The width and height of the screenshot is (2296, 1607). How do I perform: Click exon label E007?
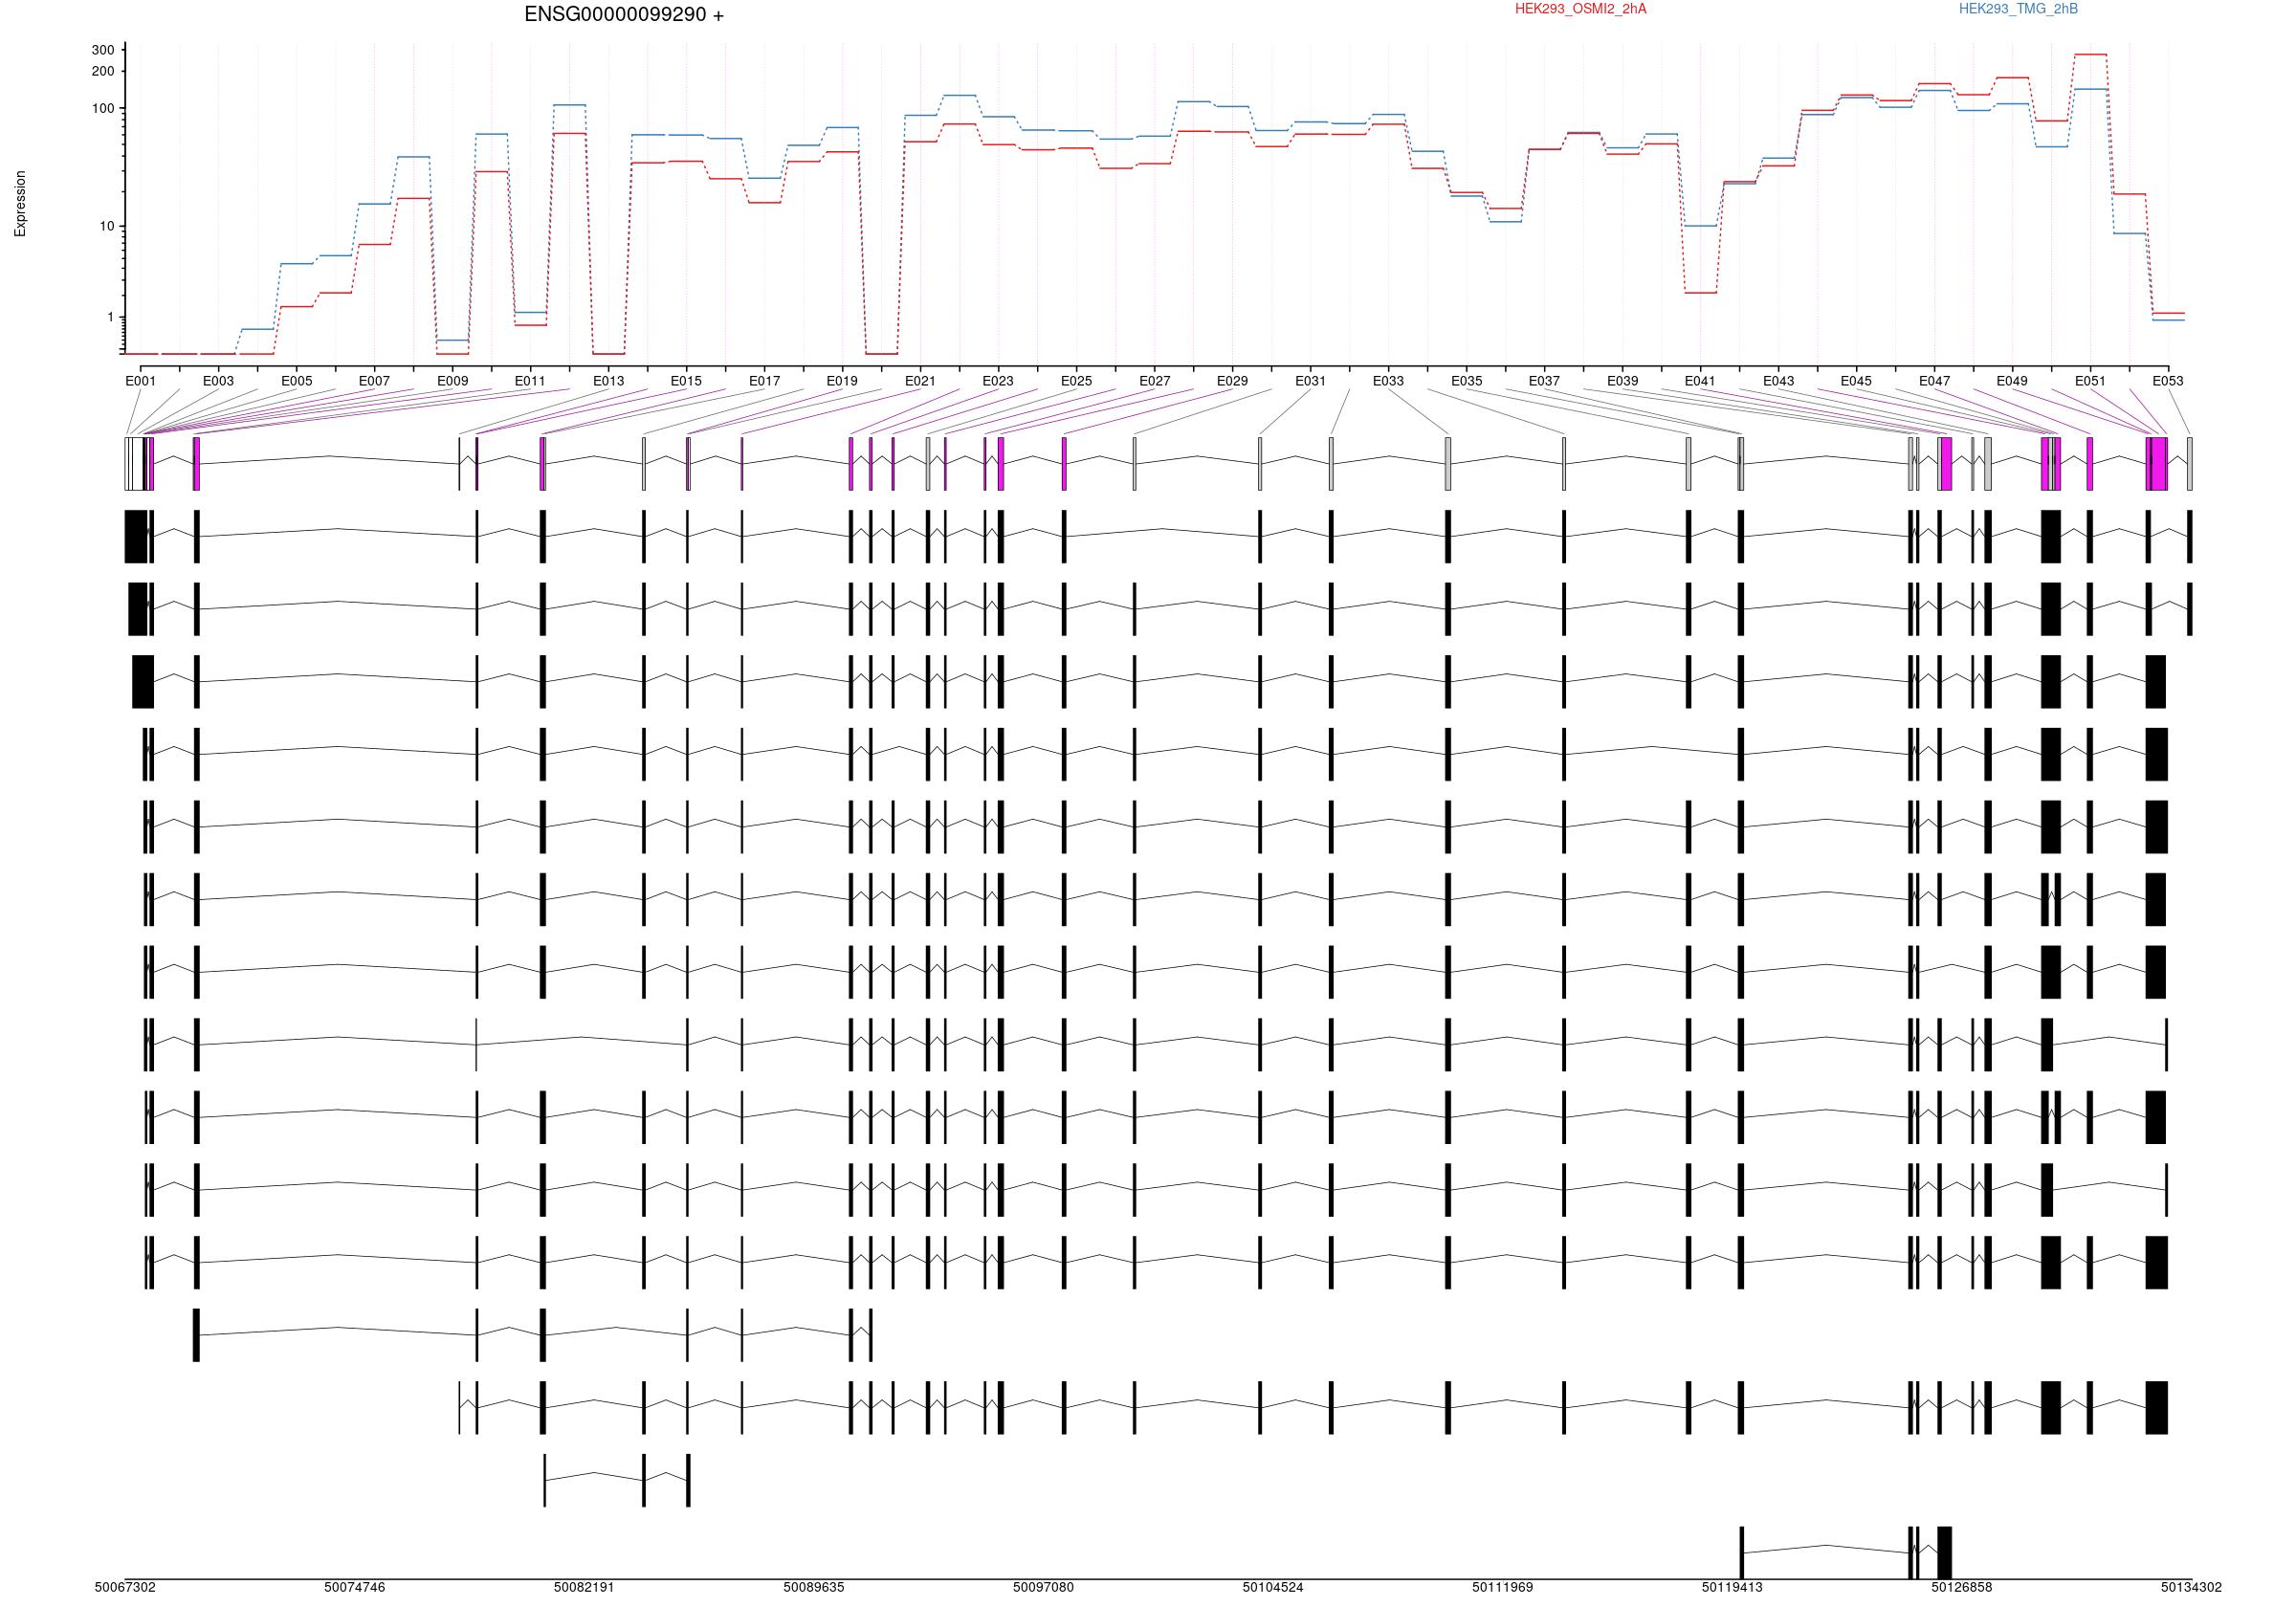coord(374,381)
